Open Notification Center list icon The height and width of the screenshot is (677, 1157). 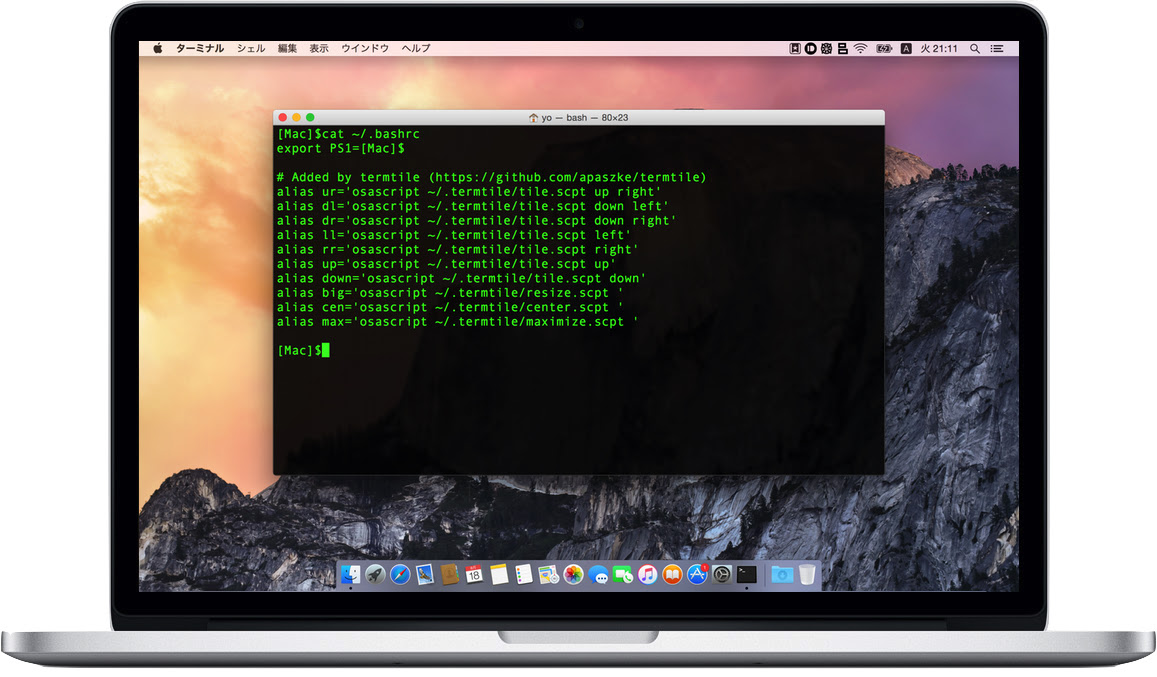tap(997, 48)
